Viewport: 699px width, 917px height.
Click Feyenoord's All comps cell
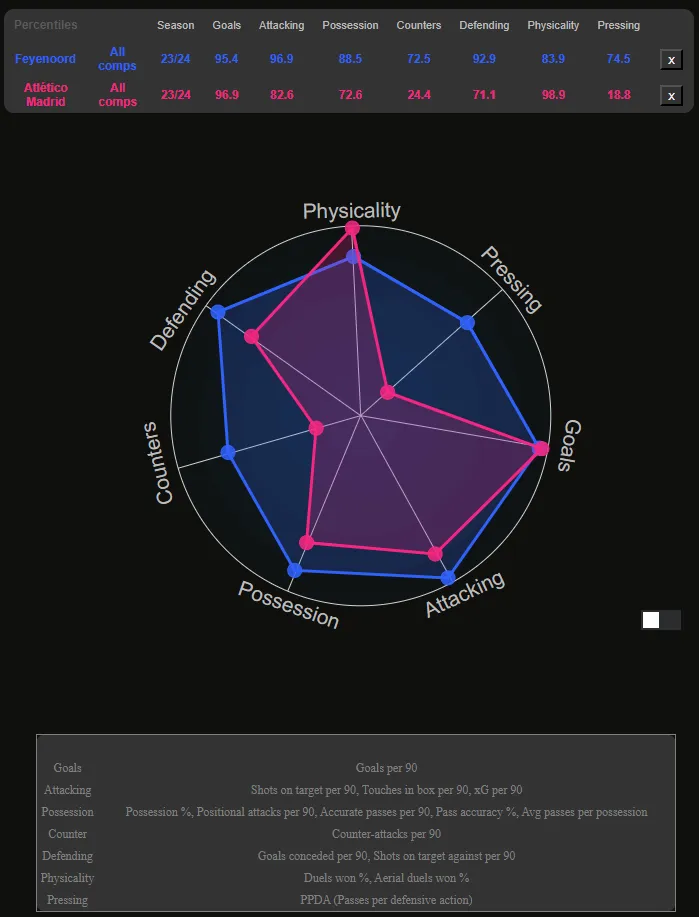tap(118, 59)
